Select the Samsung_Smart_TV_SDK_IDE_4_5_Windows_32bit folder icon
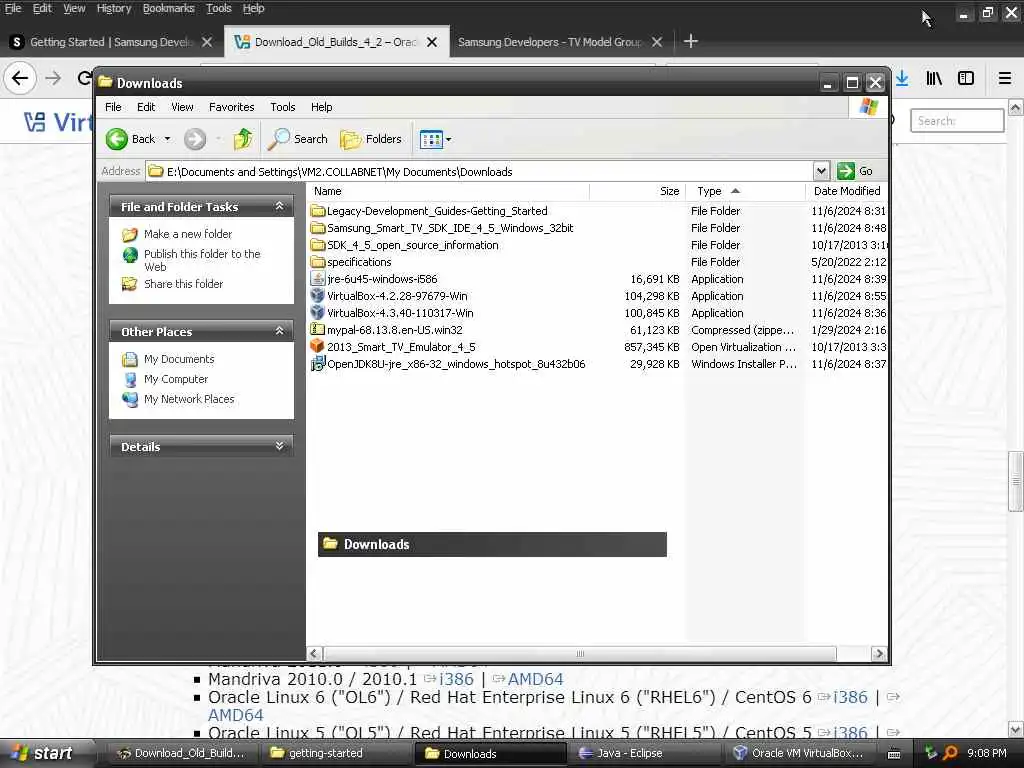The height and width of the screenshot is (768, 1024). pos(317,227)
